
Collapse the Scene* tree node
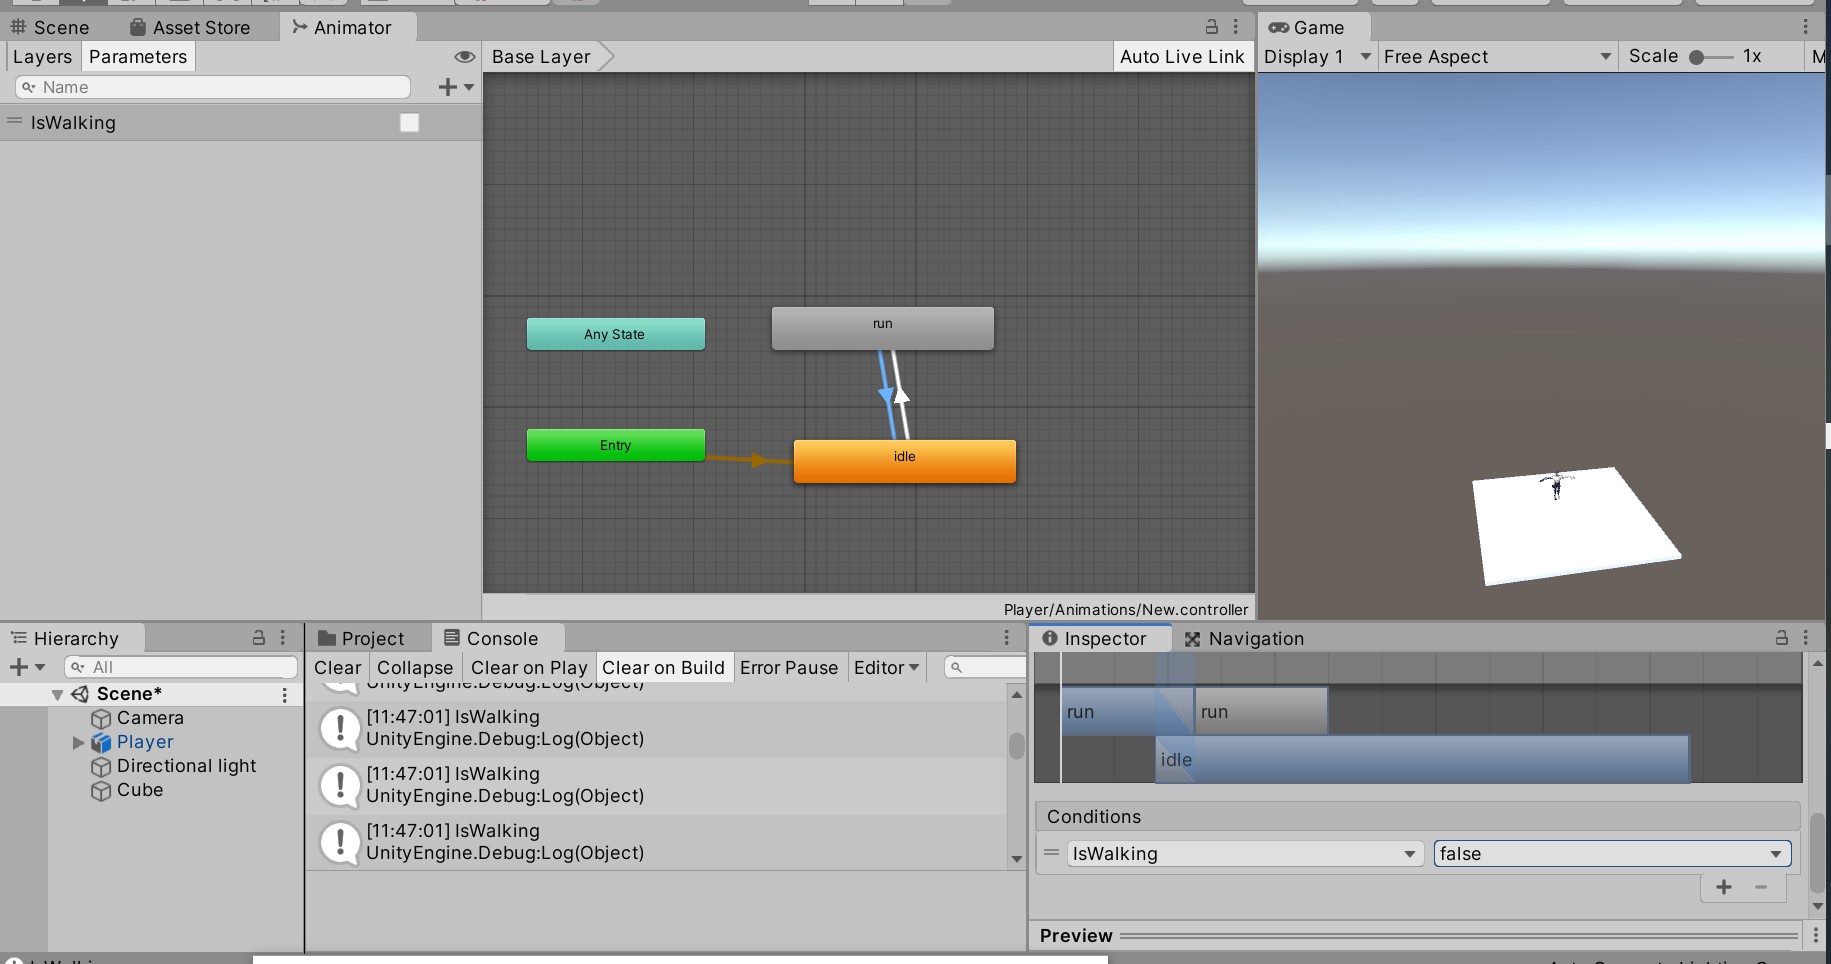[x=57, y=694]
